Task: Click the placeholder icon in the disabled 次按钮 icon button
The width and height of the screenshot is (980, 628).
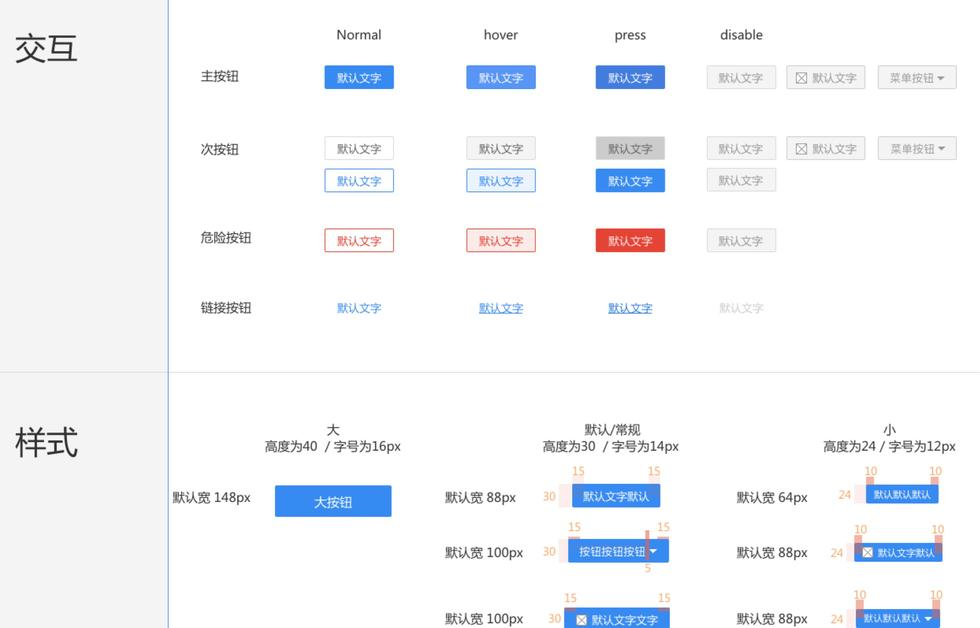Action: [x=801, y=149]
